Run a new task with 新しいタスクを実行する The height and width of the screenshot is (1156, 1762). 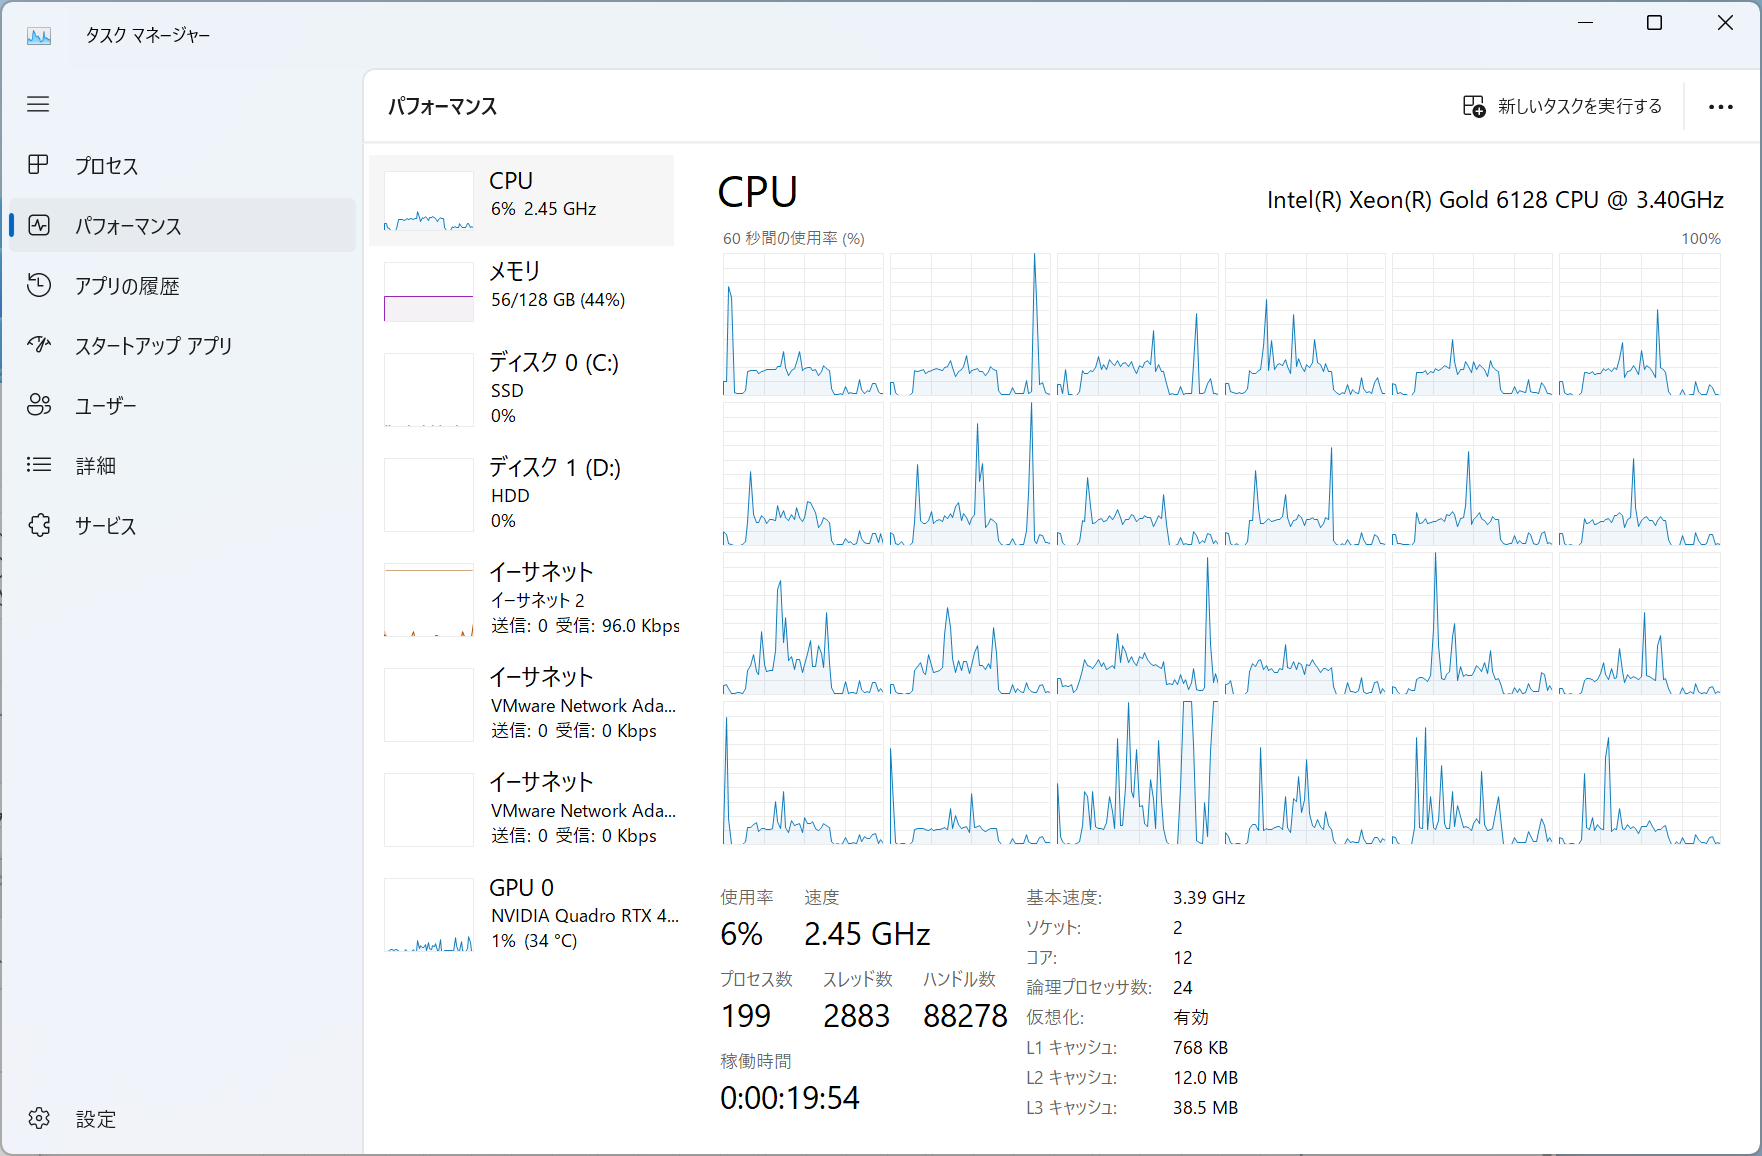[1562, 107]
